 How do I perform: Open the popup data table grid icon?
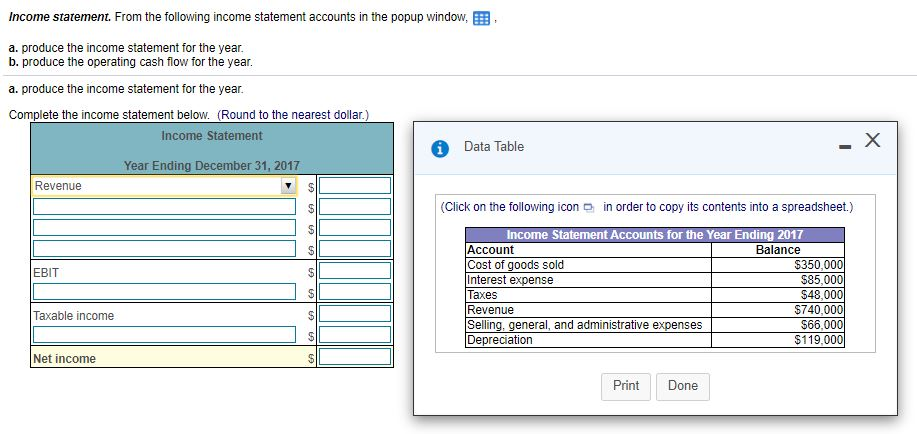click(481, 19)
